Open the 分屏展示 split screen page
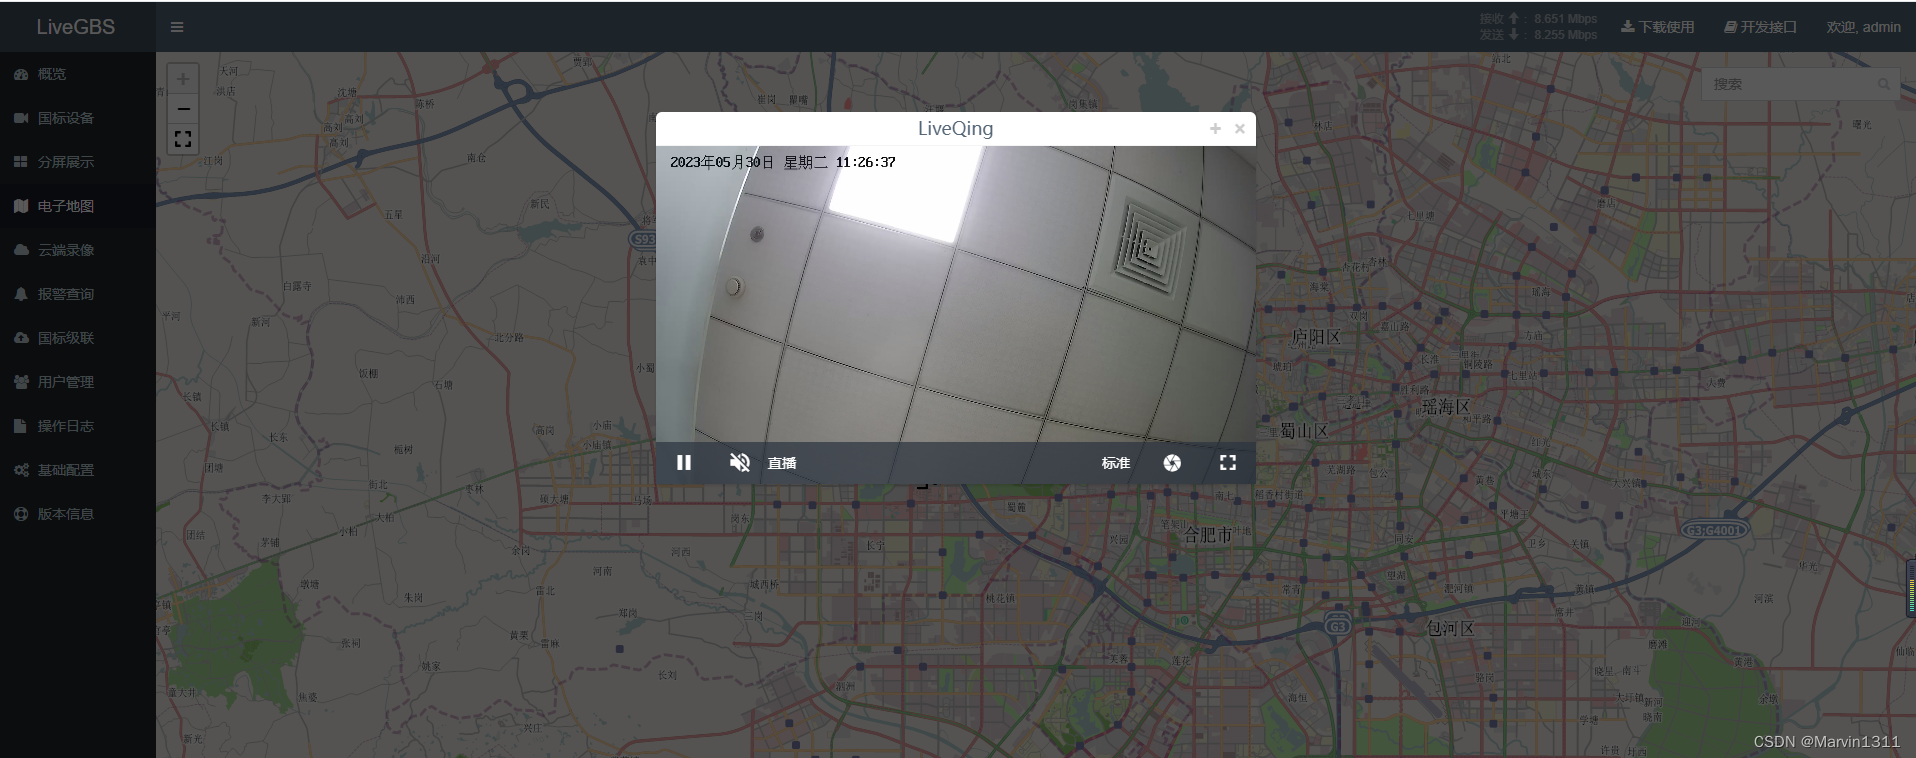 click(x=78, y=162)
